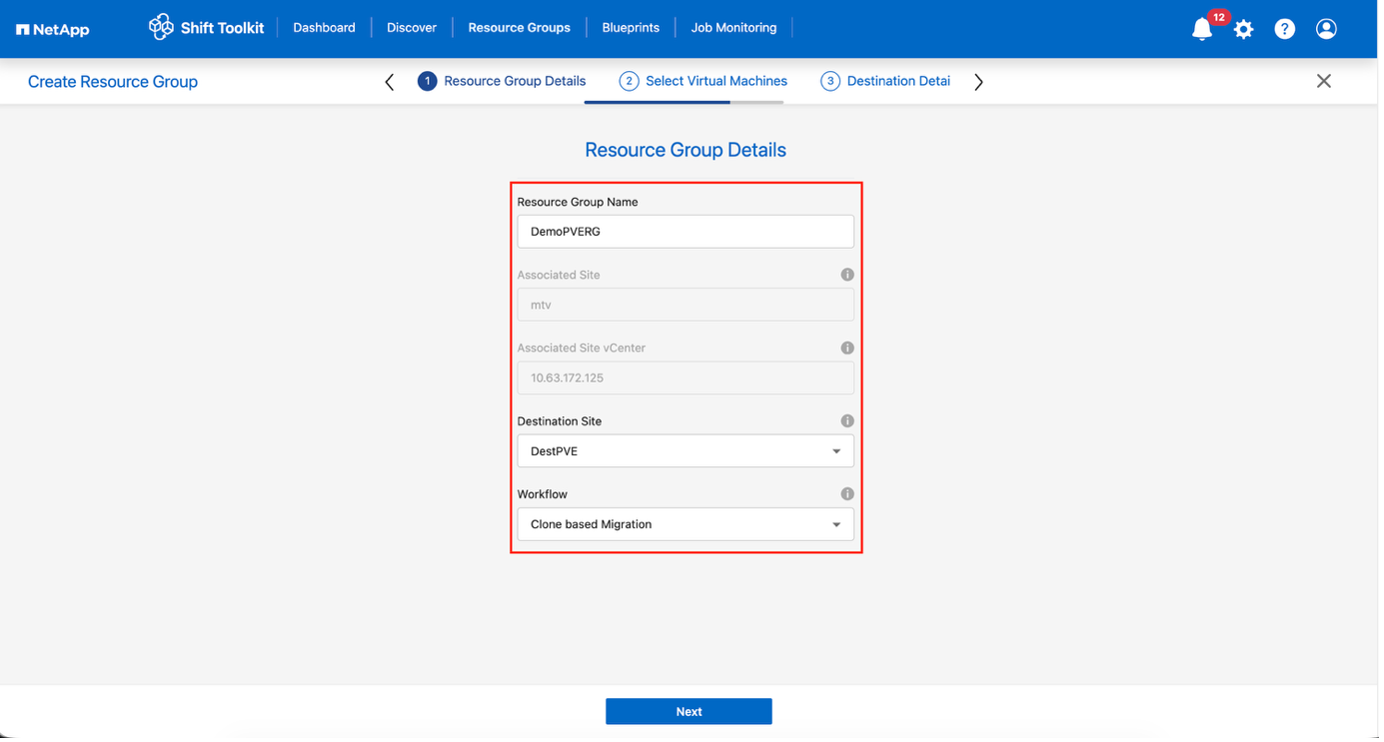Select step 2 Select Virtual Machines

(x=703, y=80)
